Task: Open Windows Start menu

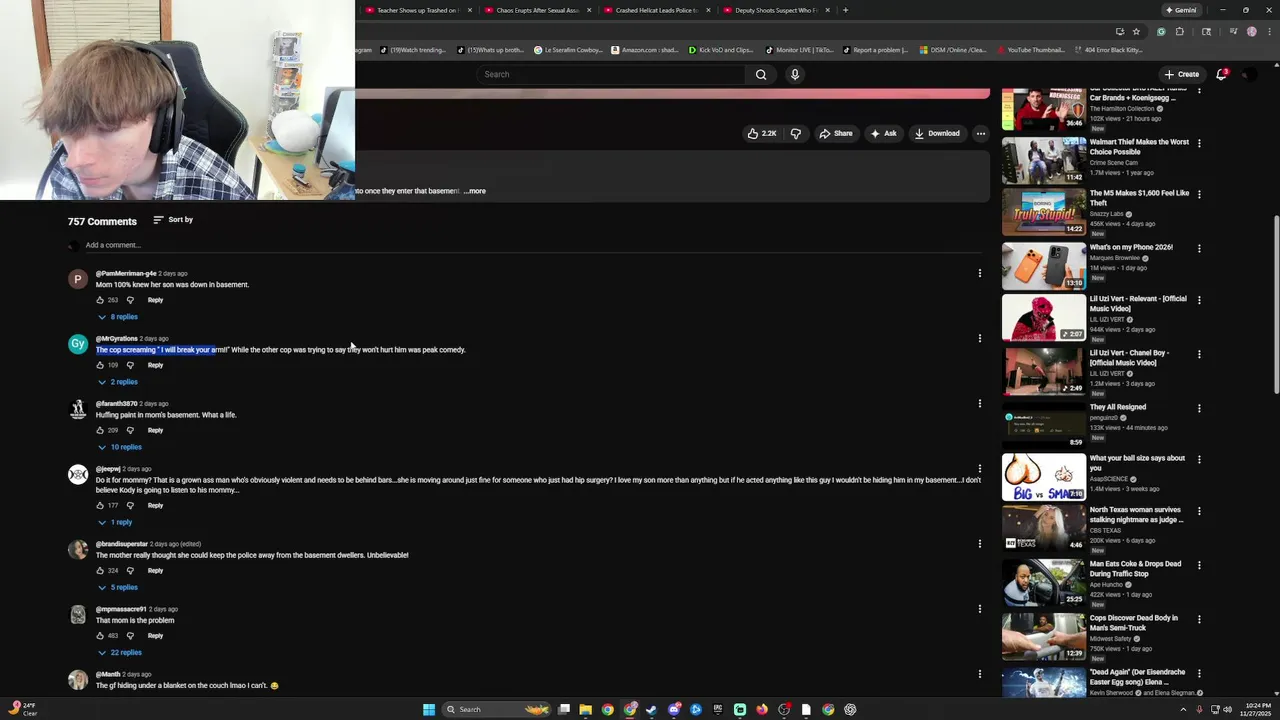Action: 429,709
